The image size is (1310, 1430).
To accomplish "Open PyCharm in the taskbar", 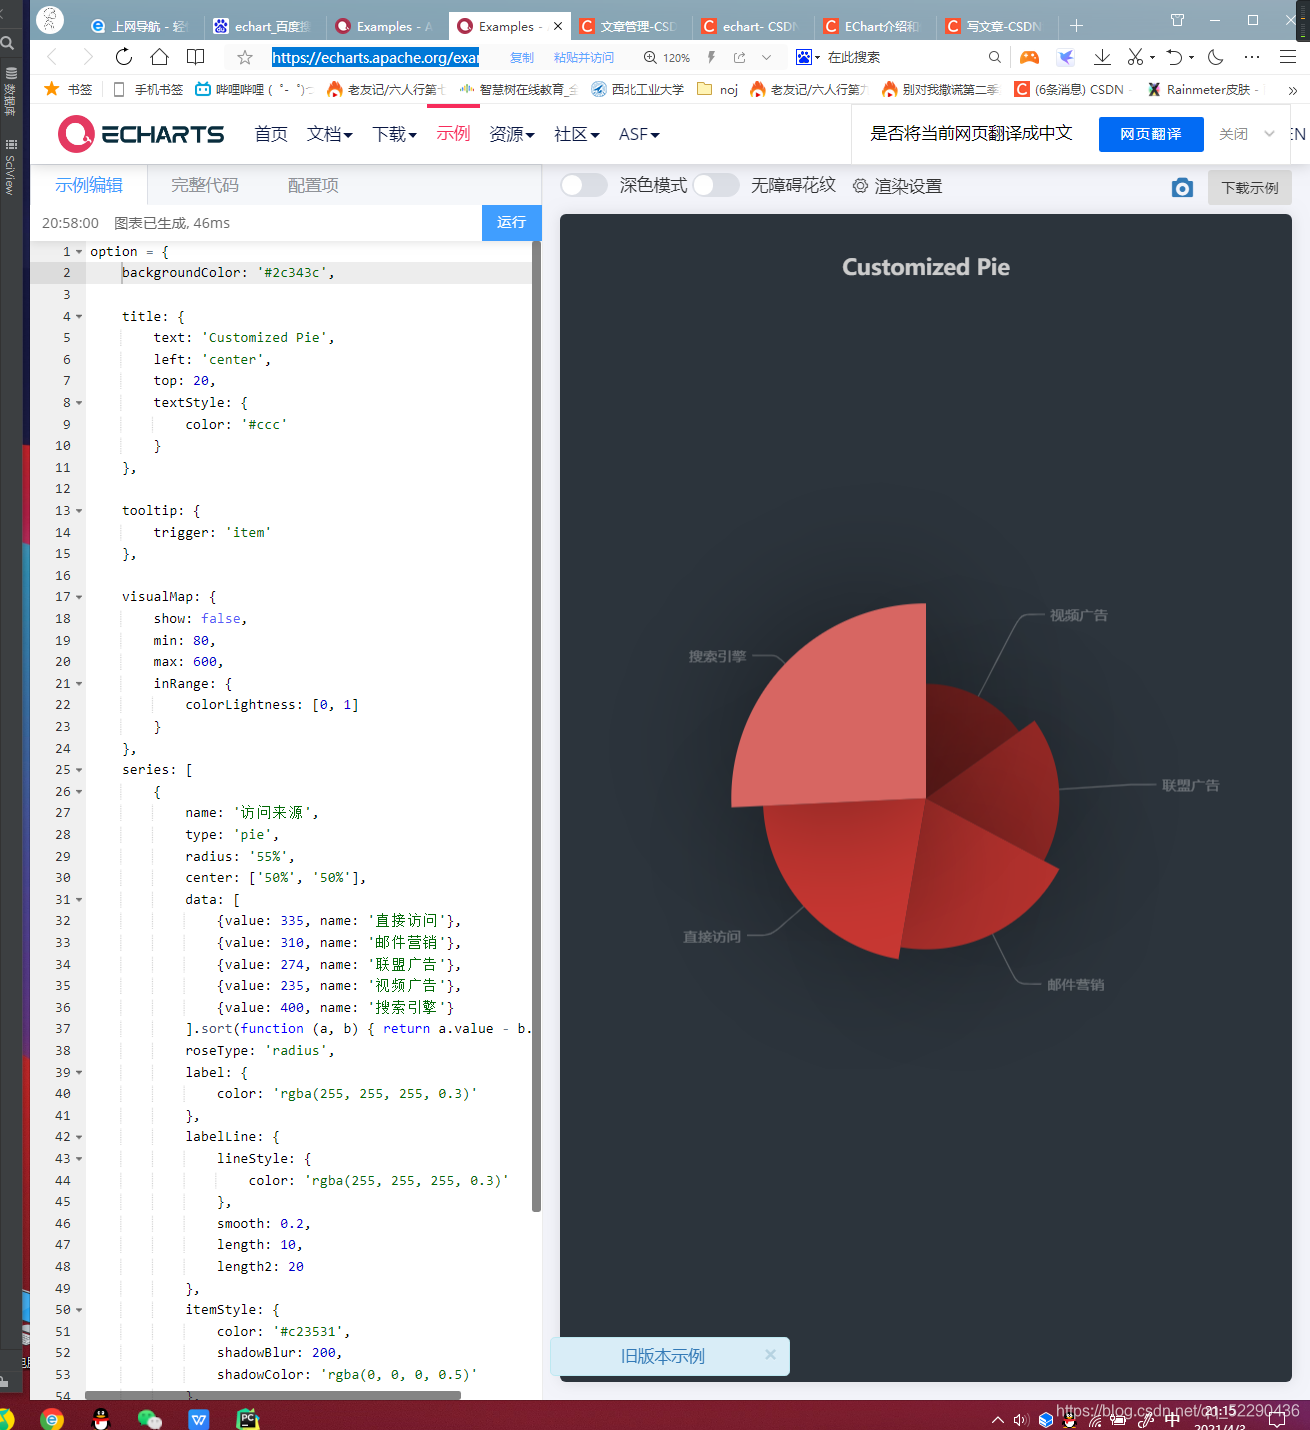I will point(248,1418).
